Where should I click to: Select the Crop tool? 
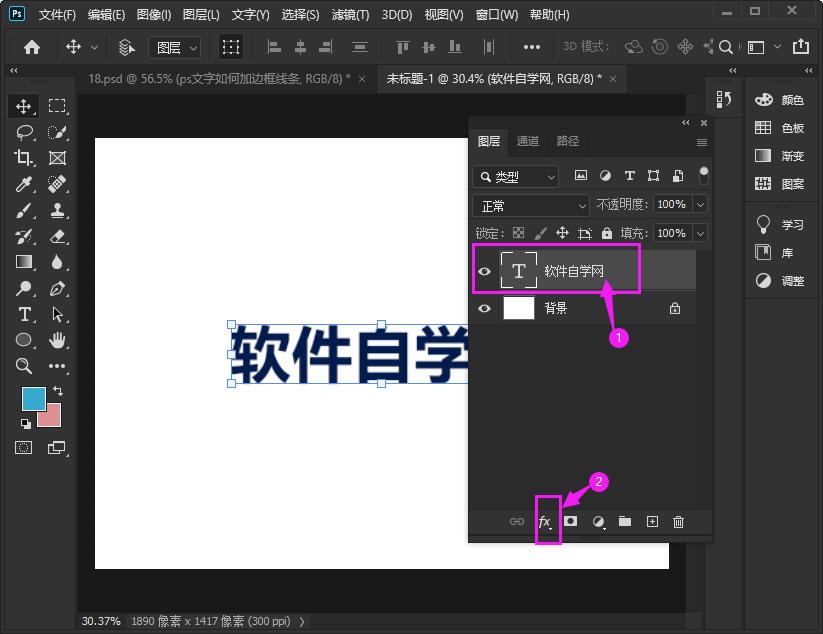(x=23, y=157)
